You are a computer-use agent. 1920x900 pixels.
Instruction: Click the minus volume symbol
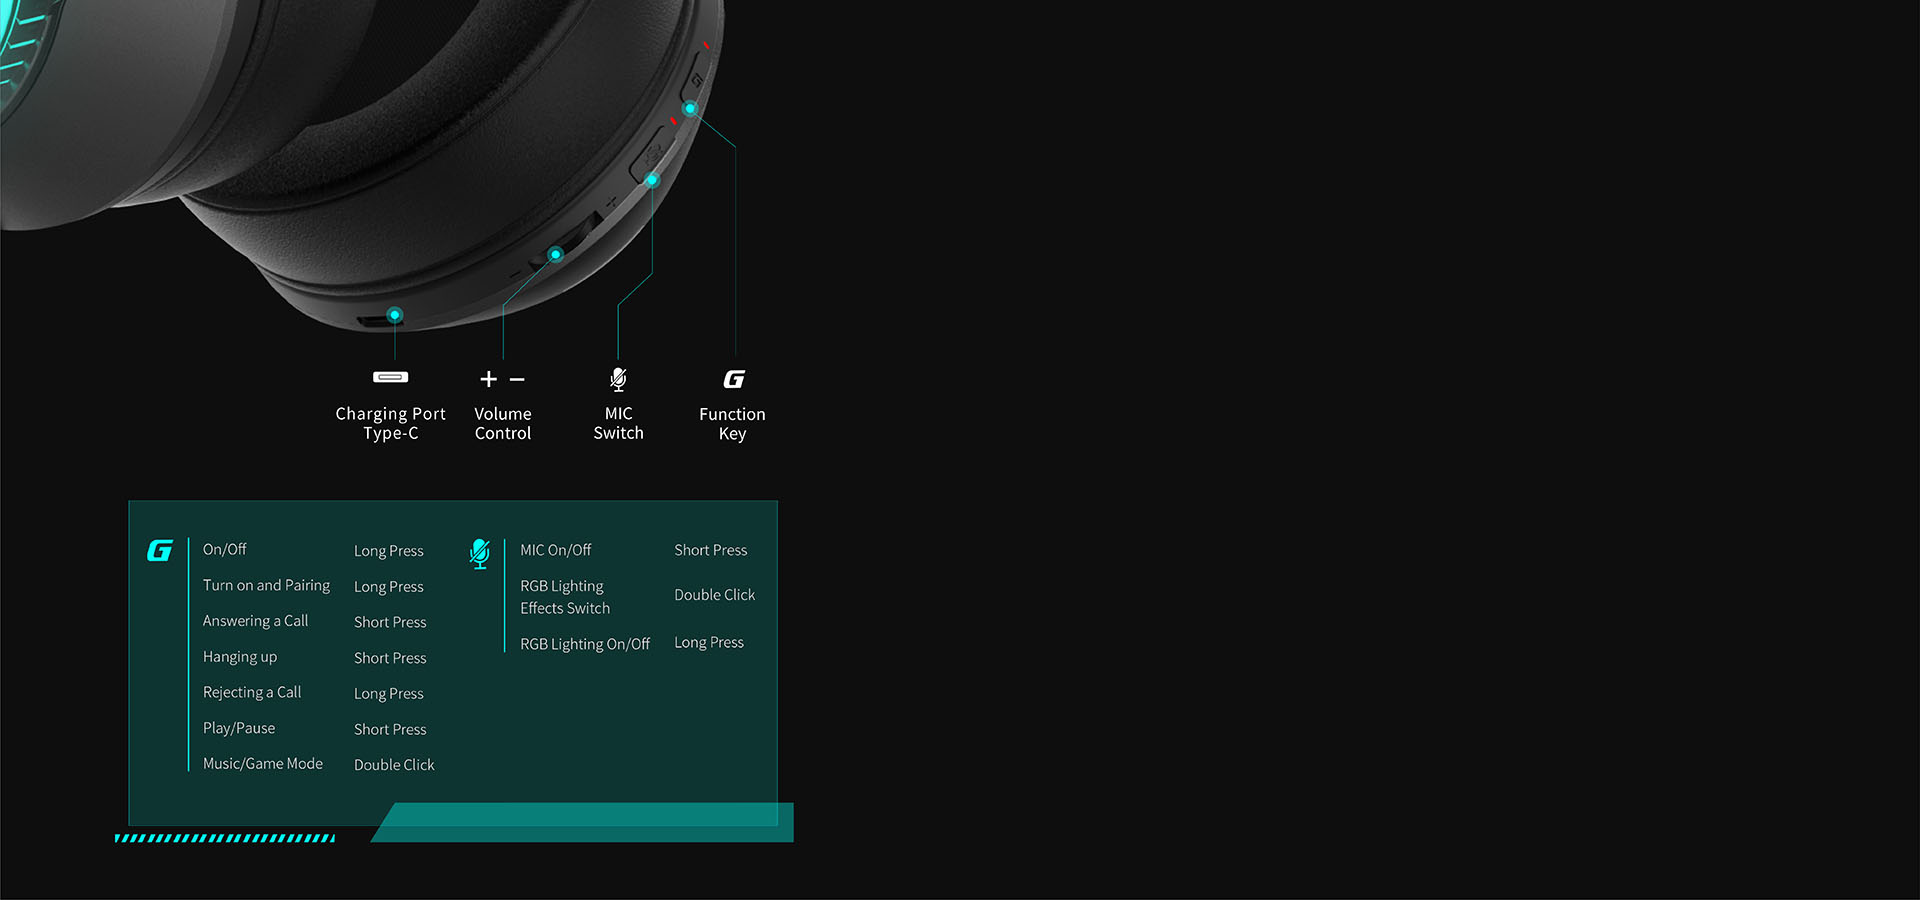pyautogui.click(x=517, y=379)
